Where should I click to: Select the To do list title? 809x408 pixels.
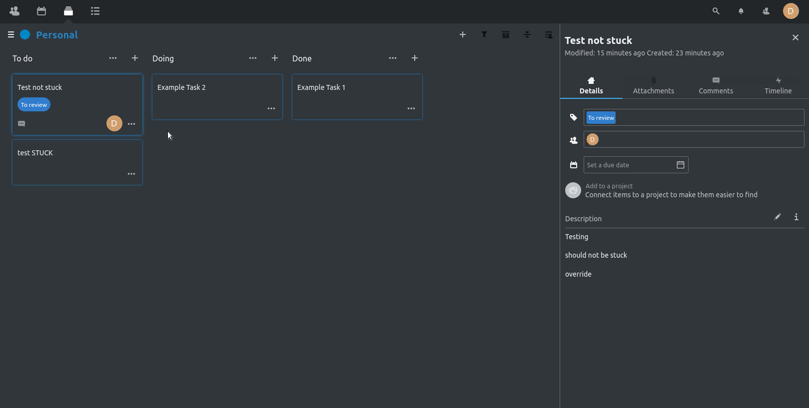(22, 58)
